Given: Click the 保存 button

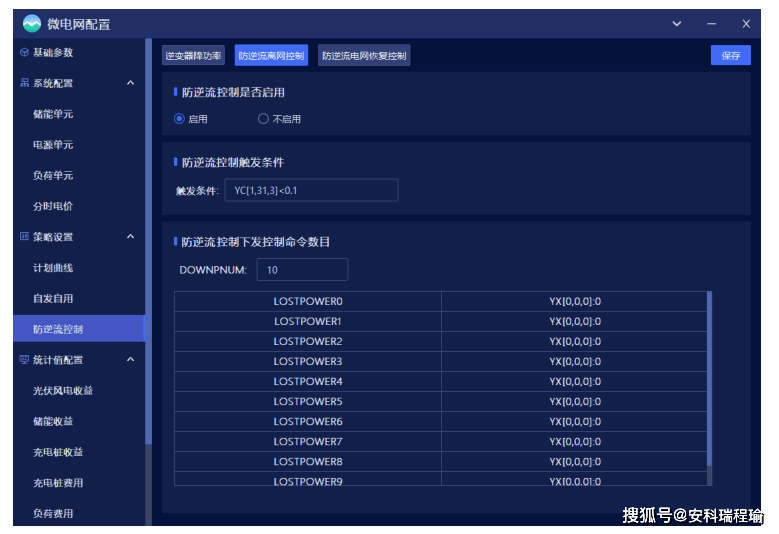Looking at the screenshot, I should tap(731, 56).
